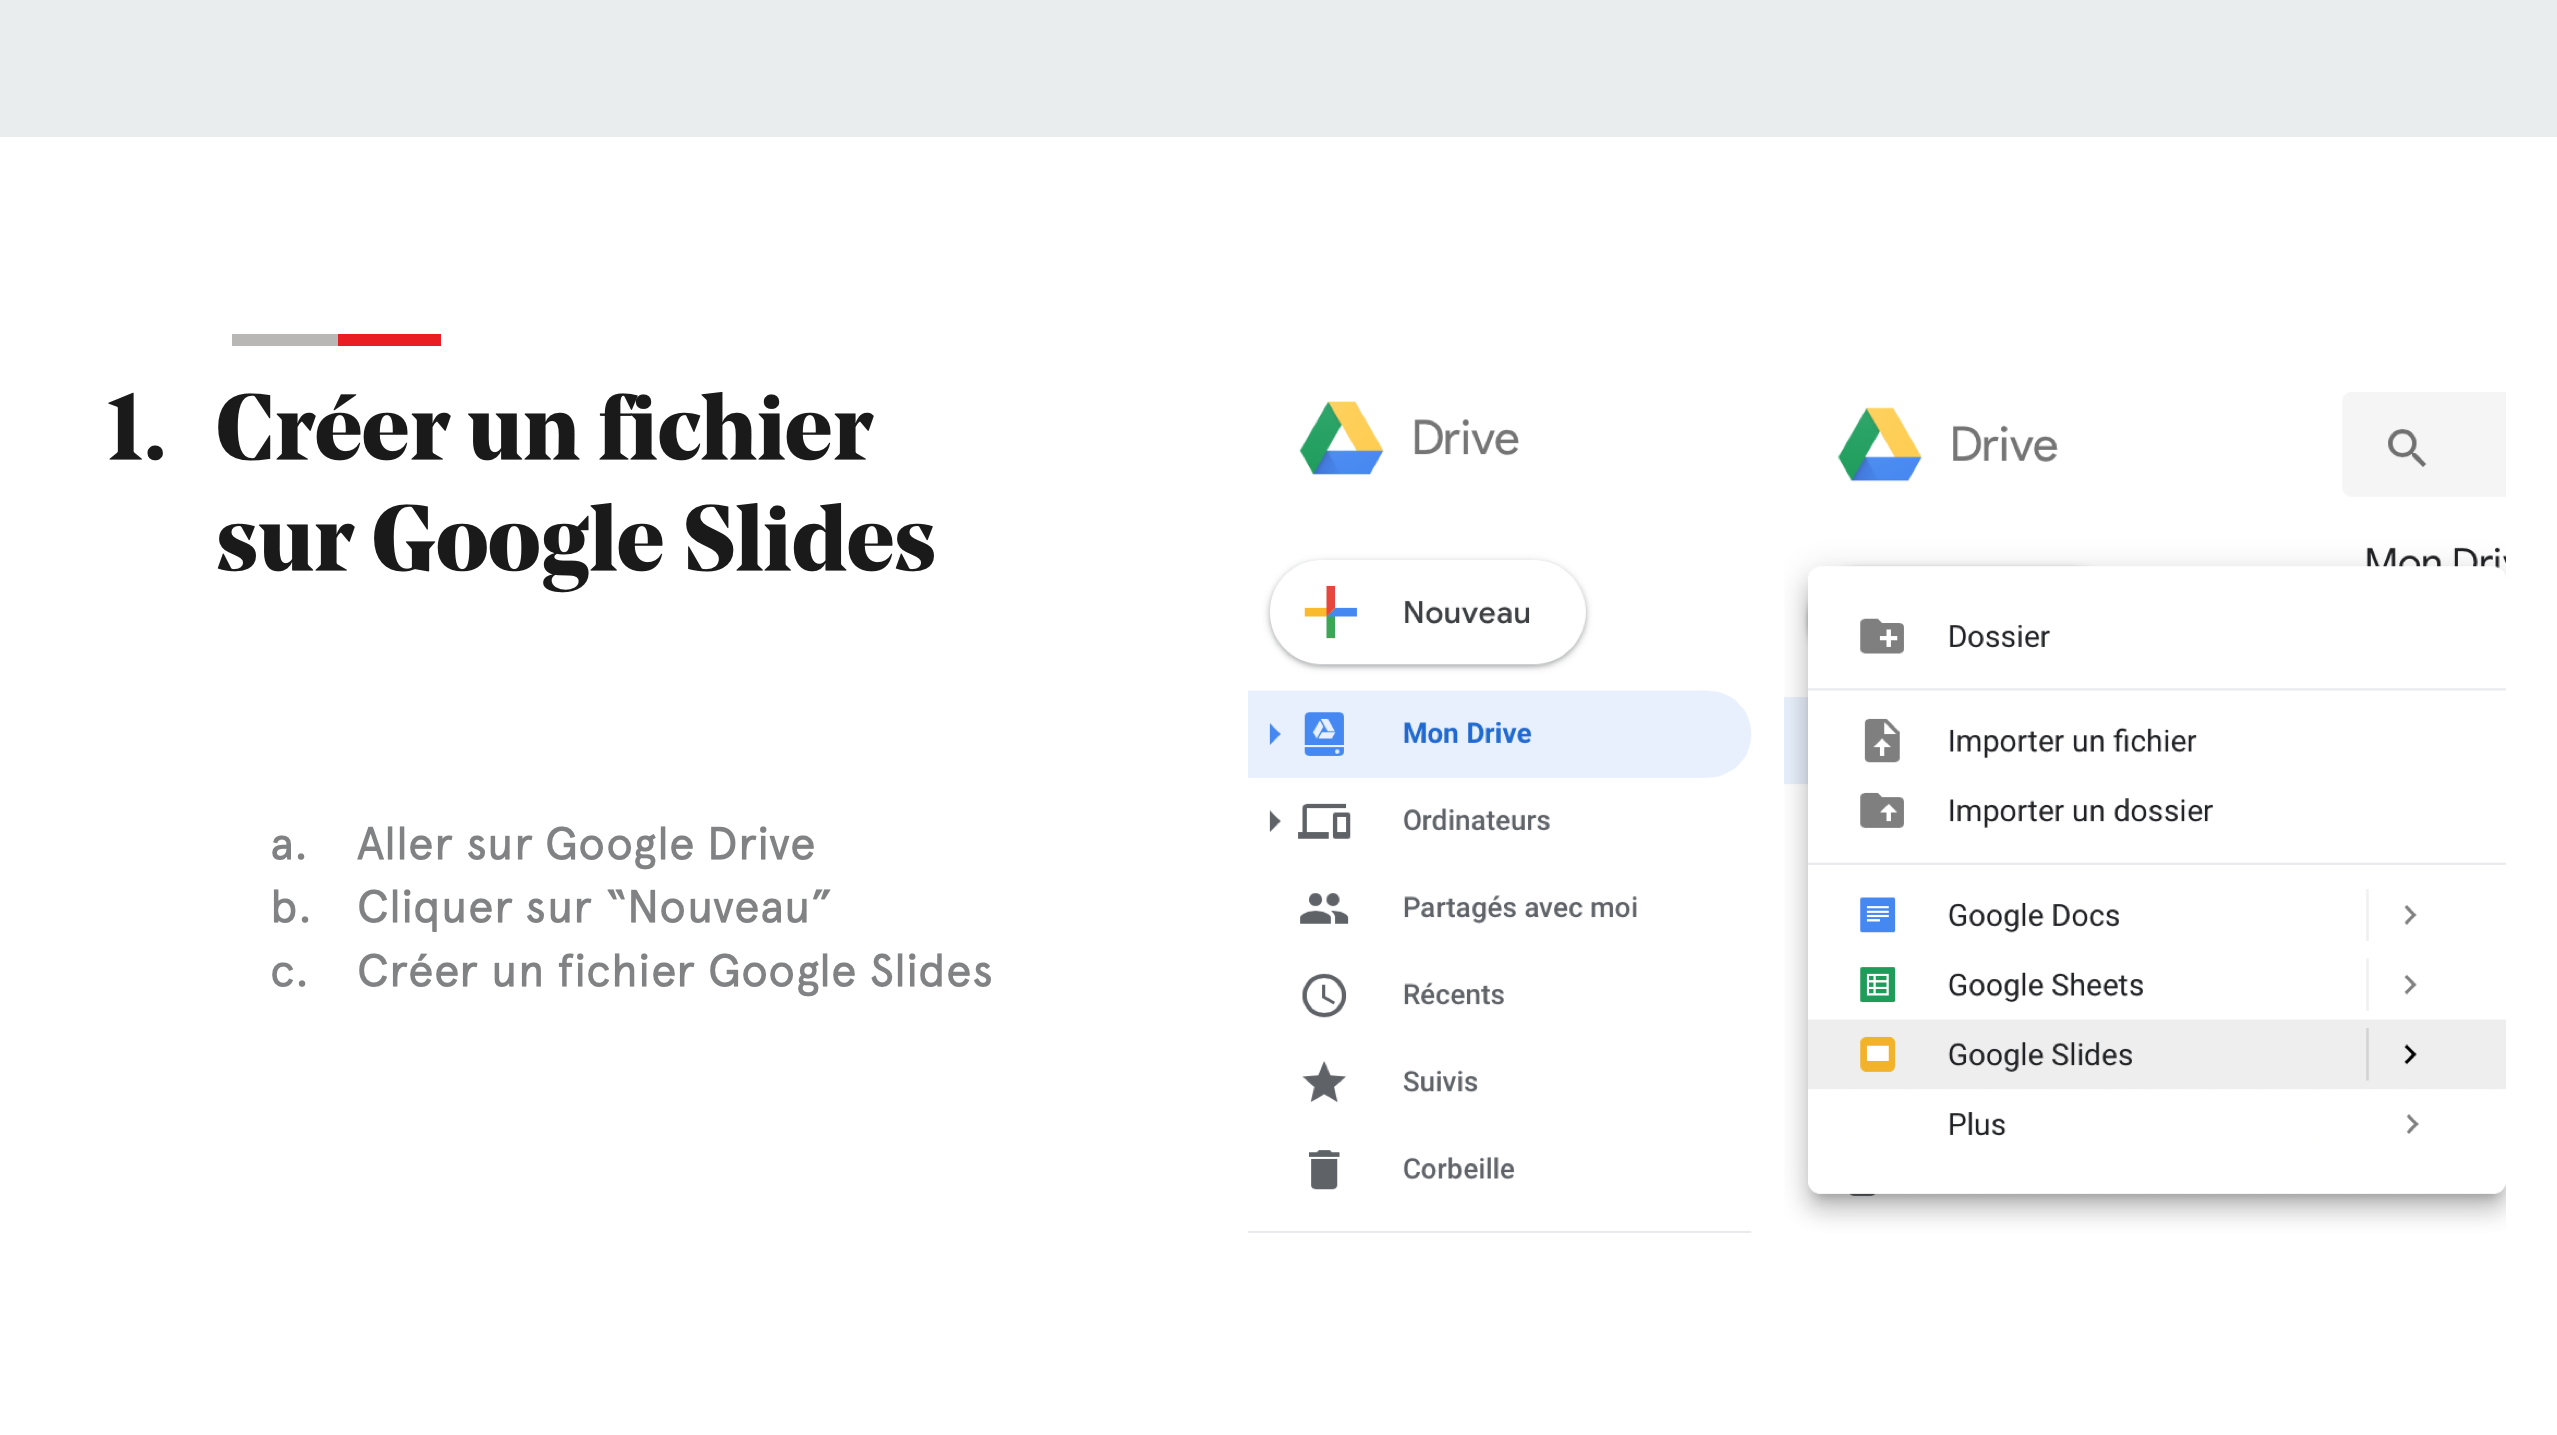This screenshot has height=1435, width=2557.
Task: Choose Google Sheets from the menu
Action: (2157, 985)
